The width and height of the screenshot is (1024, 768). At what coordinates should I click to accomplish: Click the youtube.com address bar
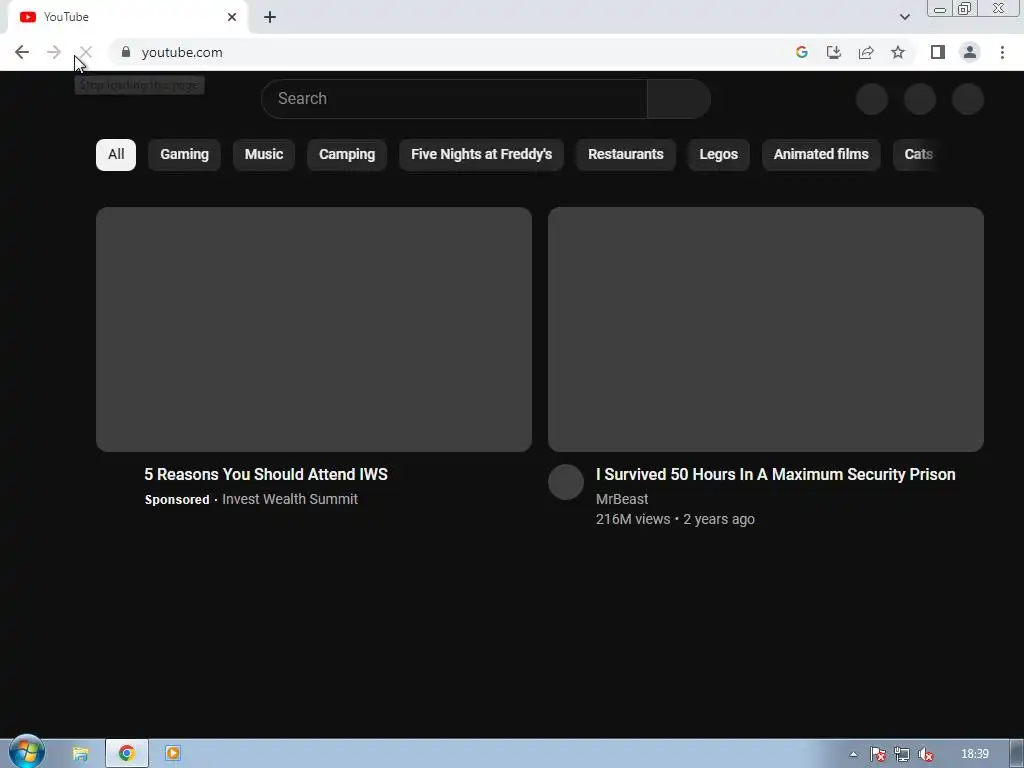pyautogui.click(x=451, y=52)
